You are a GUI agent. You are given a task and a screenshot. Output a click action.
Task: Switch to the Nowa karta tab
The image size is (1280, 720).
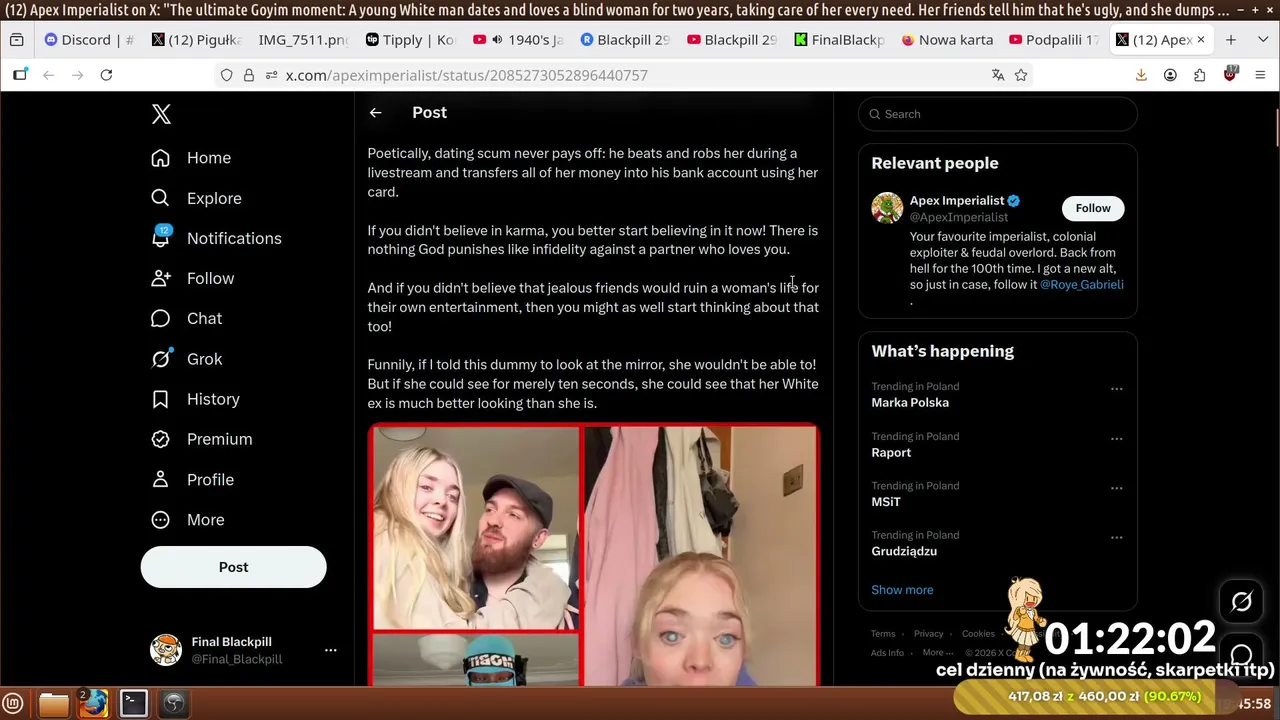coord(947,40)
